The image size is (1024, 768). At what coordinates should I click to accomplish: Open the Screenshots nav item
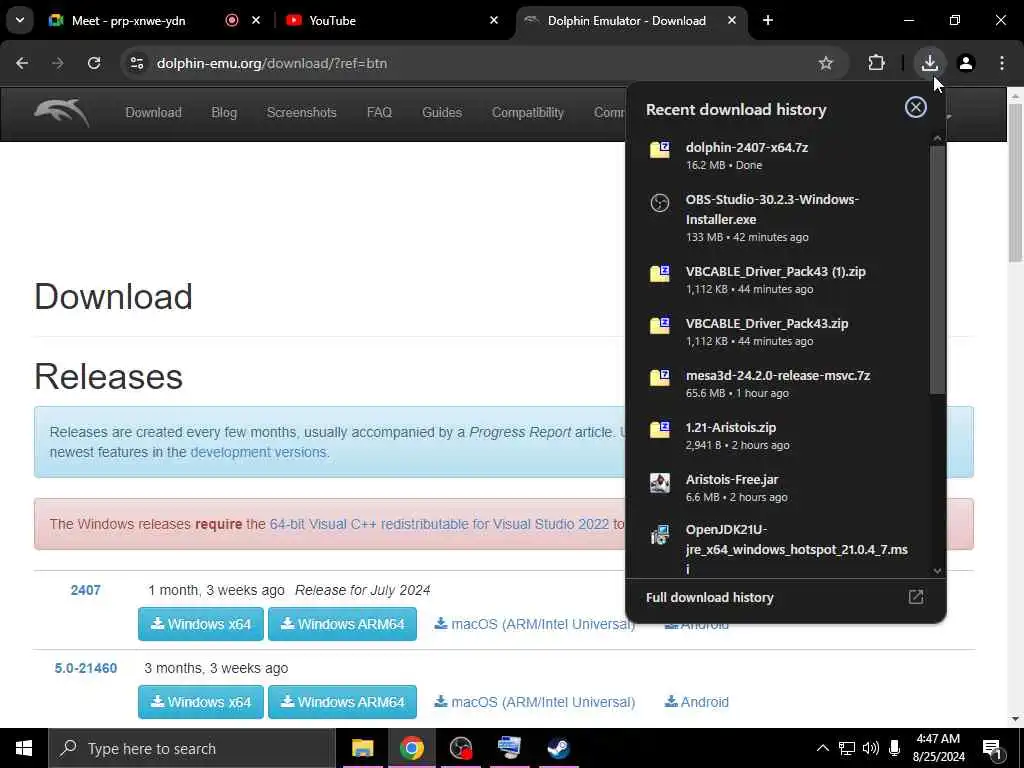302,112
